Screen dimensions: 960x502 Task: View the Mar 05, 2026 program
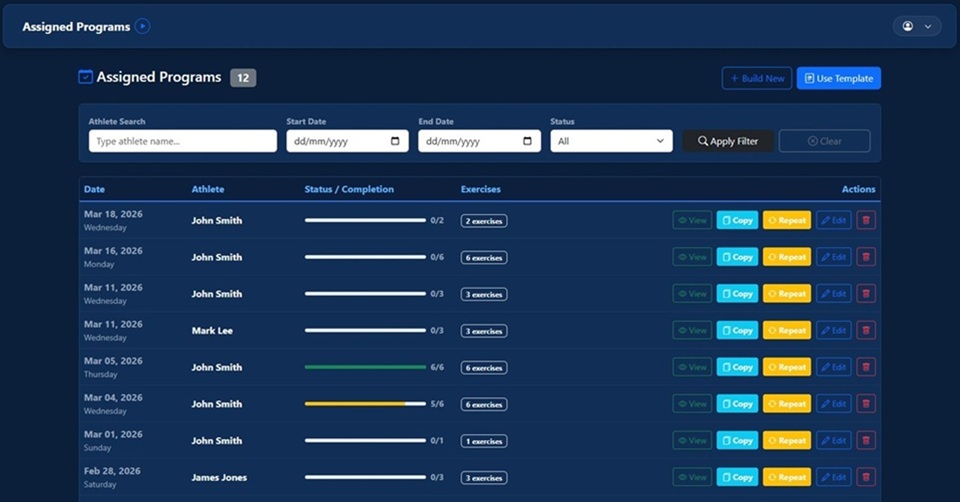[x=692, y=367]
